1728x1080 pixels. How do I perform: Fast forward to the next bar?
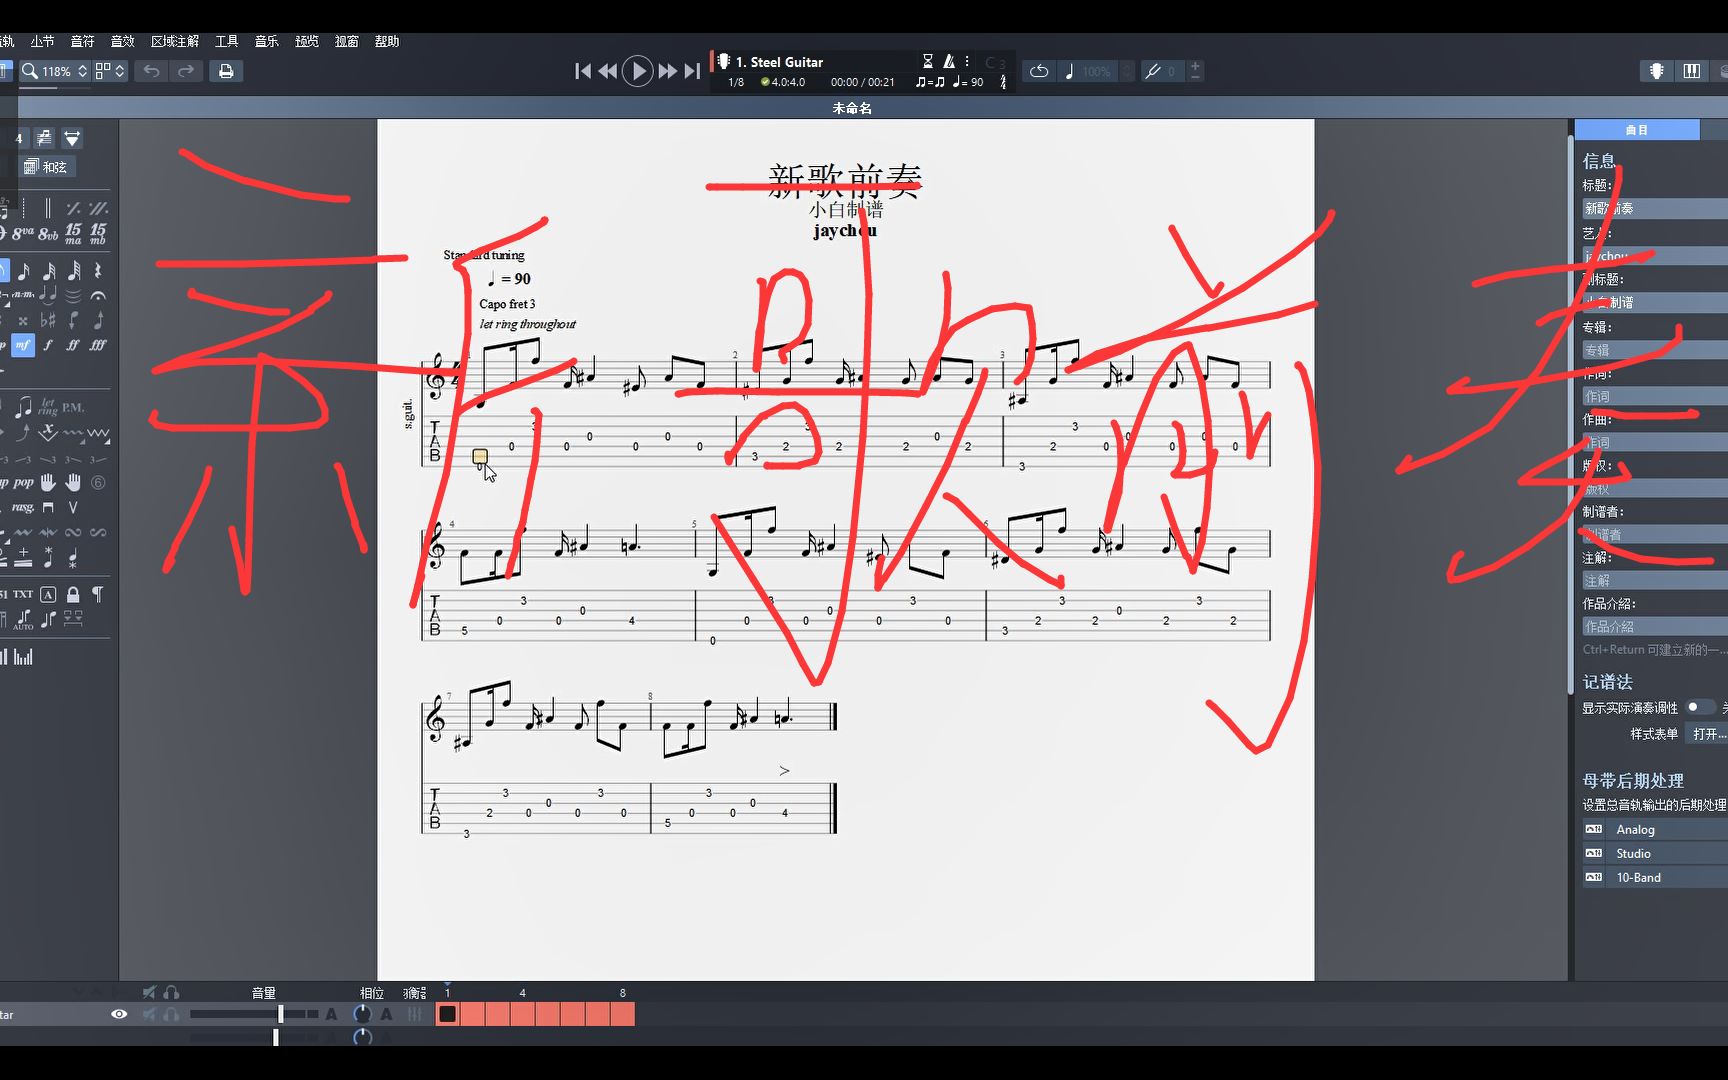point(667,71)
